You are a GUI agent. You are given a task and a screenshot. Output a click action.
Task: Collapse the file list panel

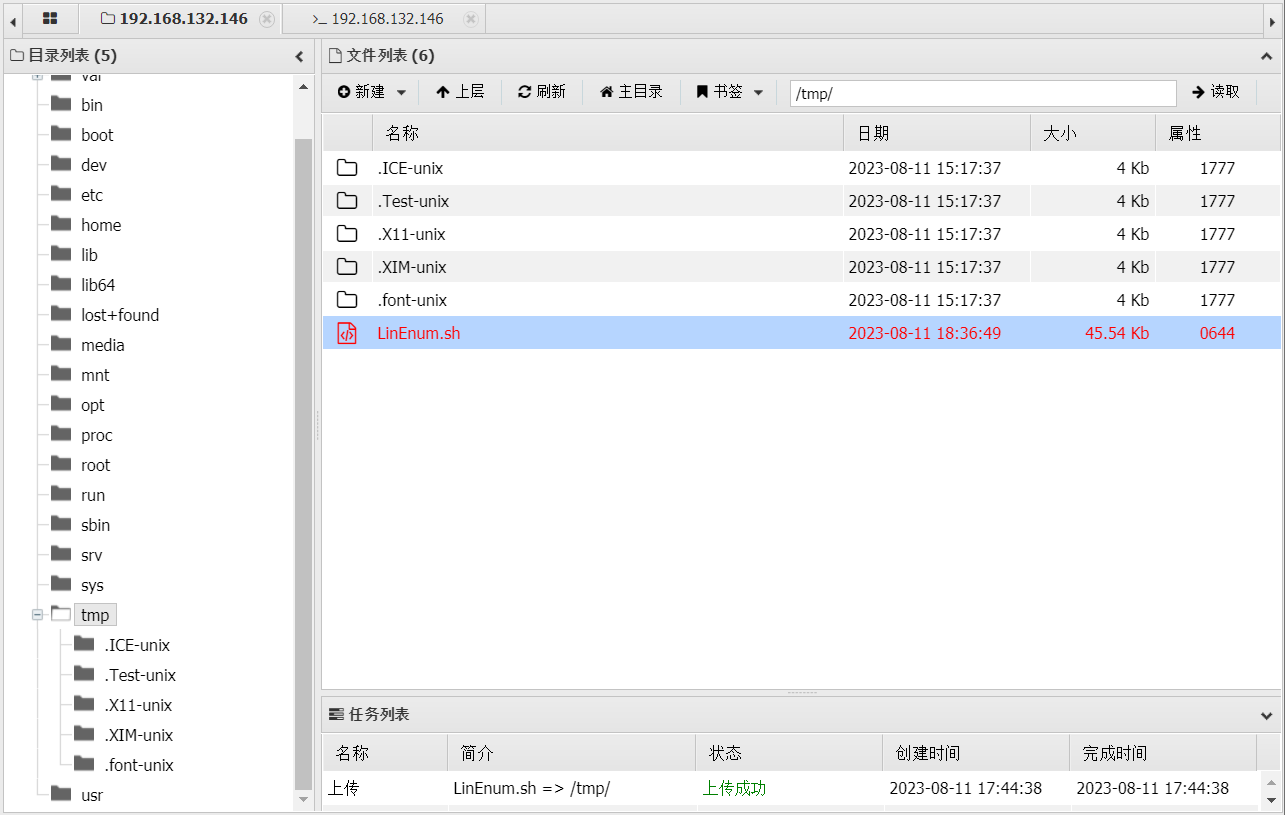pos(1267,56)
